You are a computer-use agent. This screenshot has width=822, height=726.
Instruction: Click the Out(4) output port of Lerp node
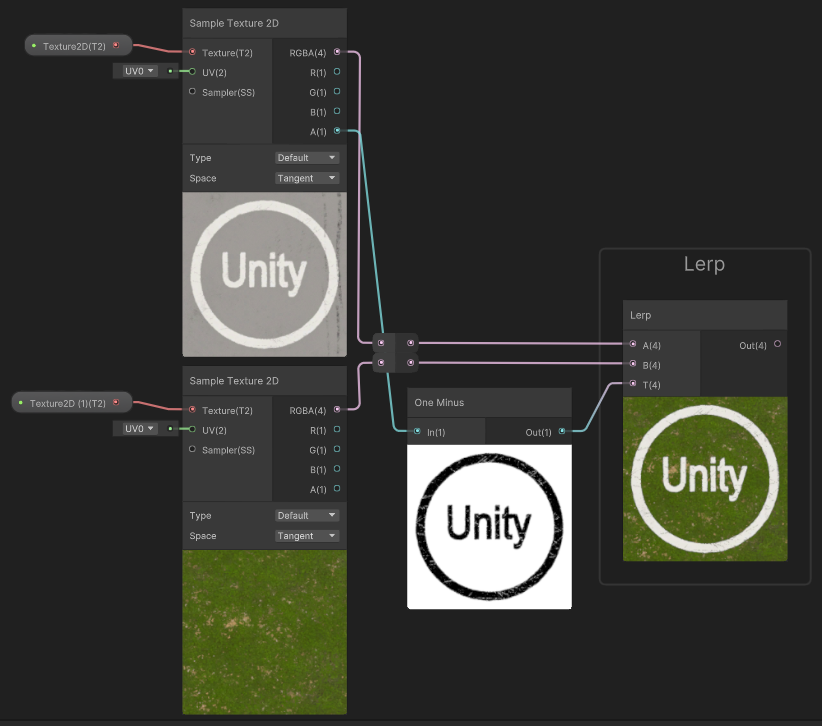(777, 344)
